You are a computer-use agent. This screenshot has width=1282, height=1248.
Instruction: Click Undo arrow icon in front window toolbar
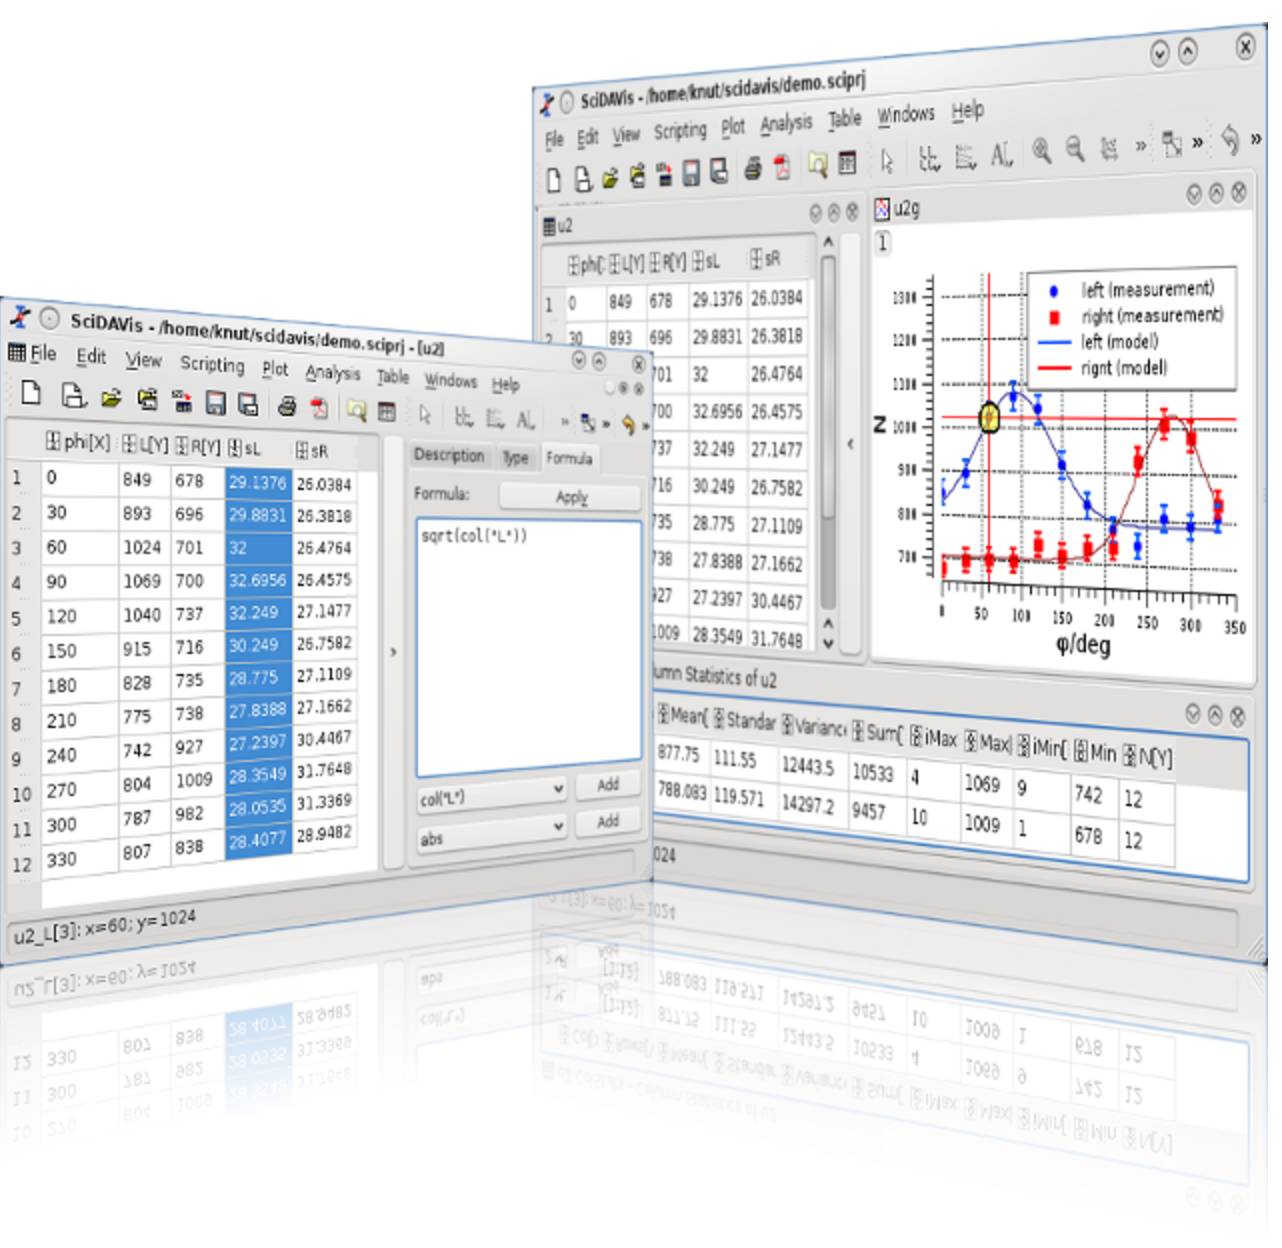(x=627, y=424)
